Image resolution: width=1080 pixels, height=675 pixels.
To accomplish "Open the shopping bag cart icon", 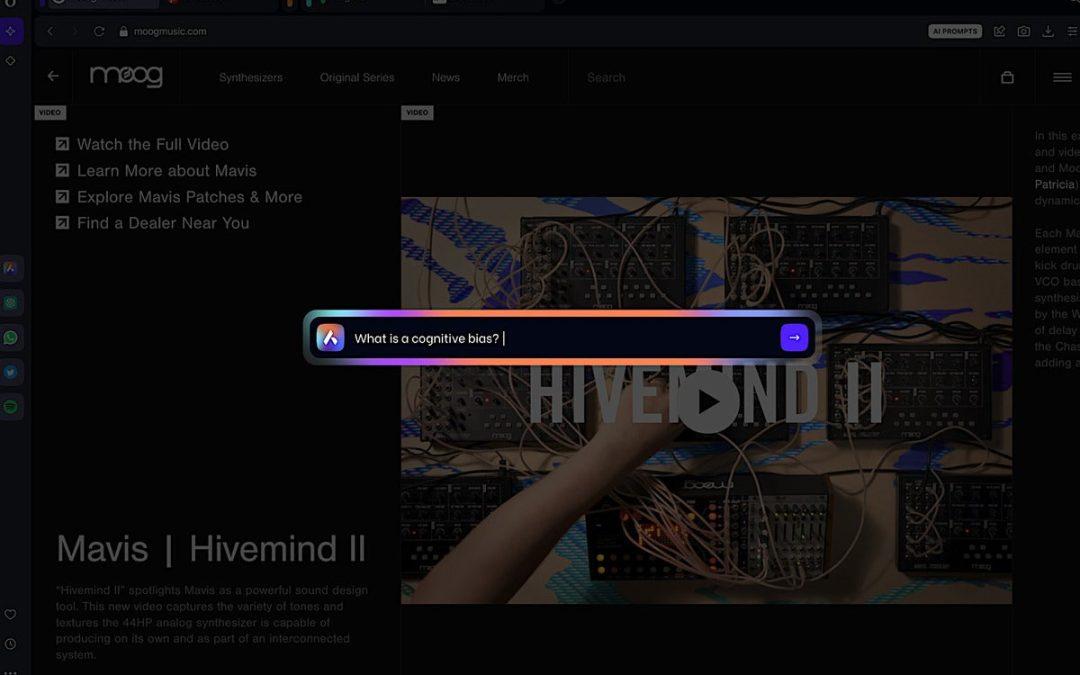I will [x=1007, y=77].
